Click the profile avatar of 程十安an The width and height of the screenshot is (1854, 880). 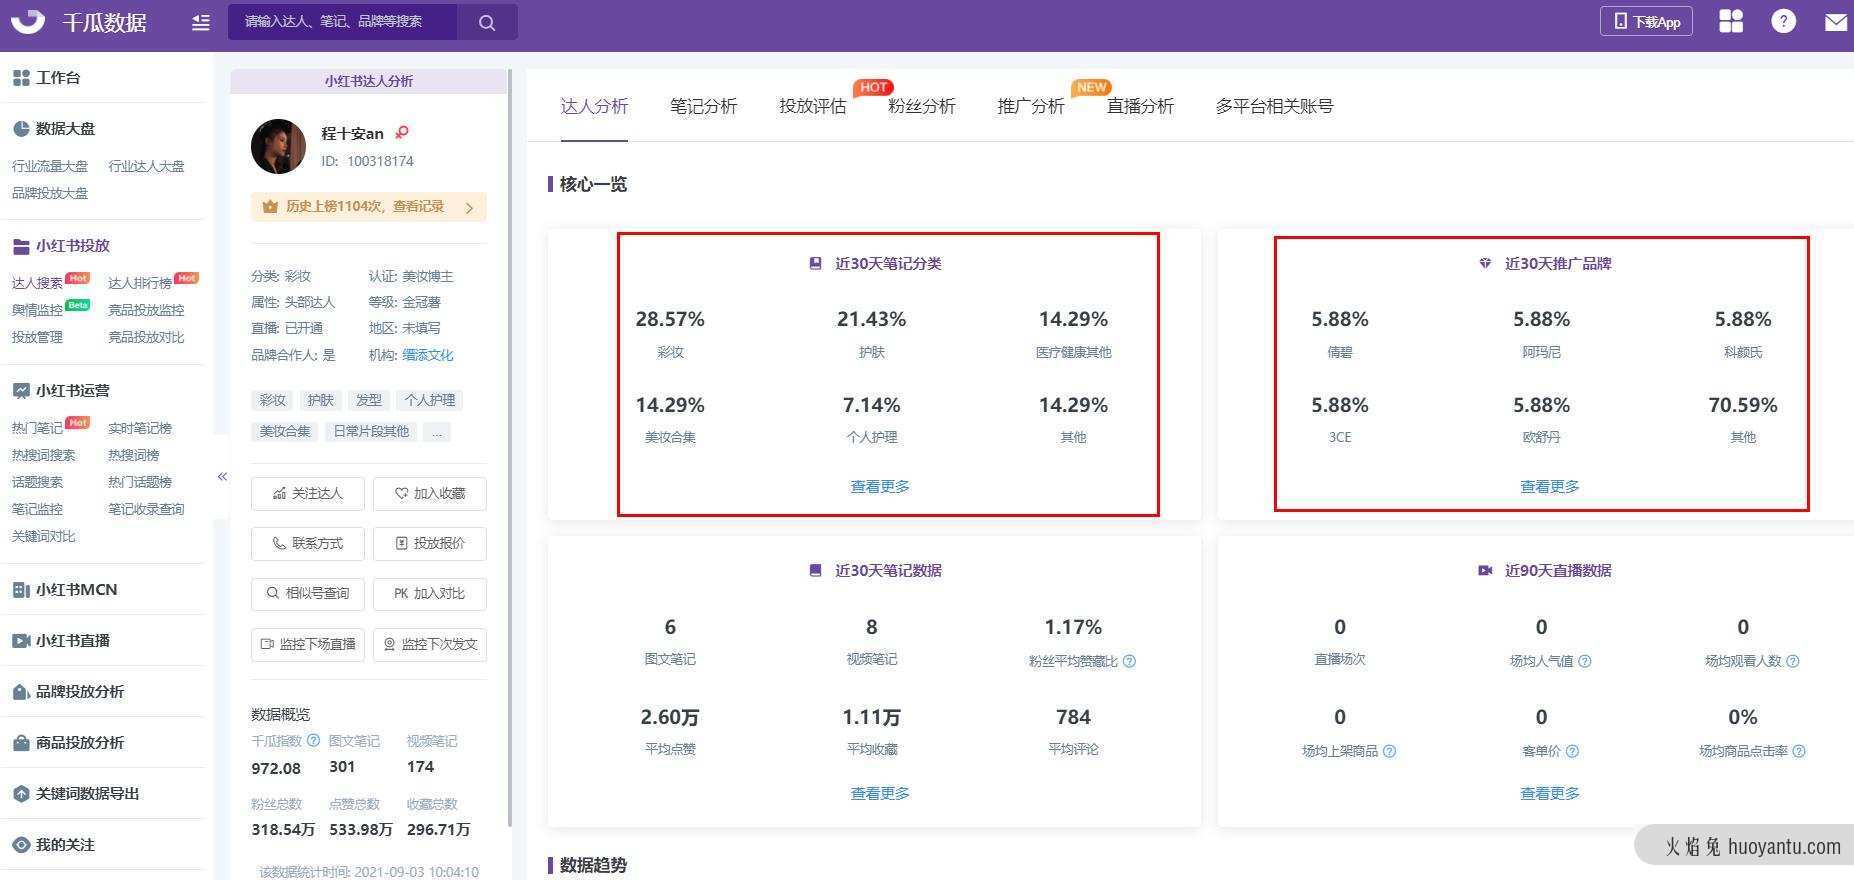click(x=278, y=147)
